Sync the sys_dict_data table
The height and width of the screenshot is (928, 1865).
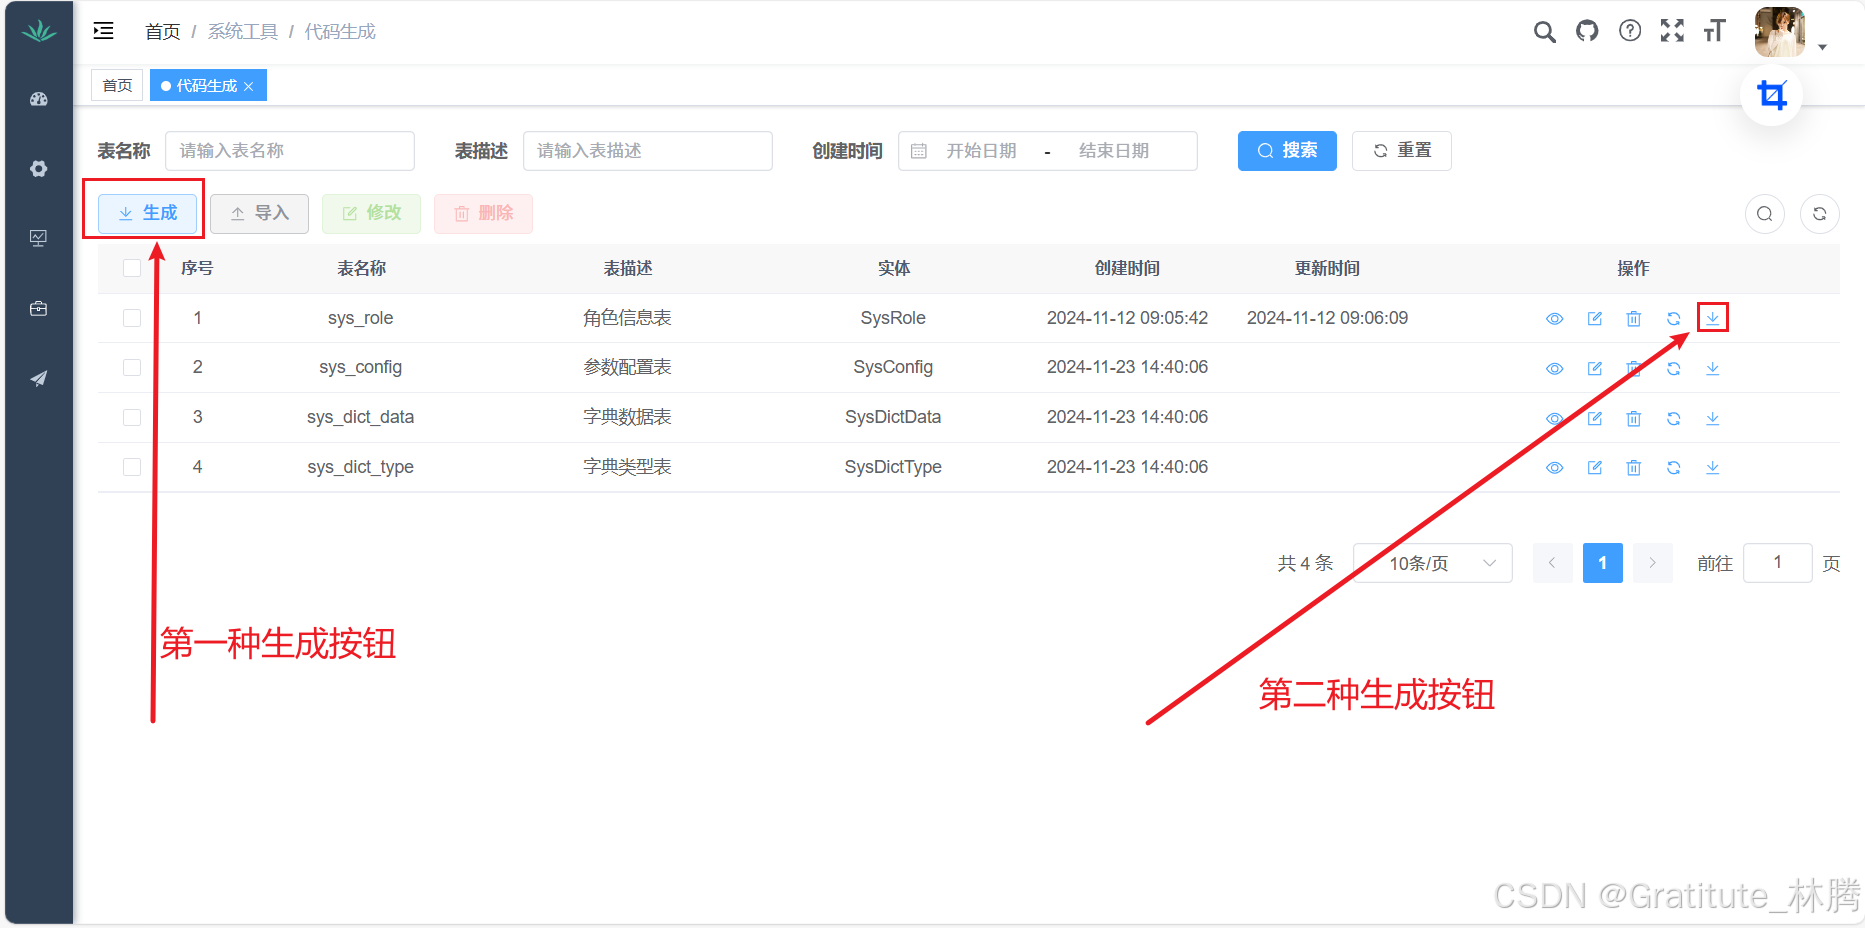coord(1674,418)
